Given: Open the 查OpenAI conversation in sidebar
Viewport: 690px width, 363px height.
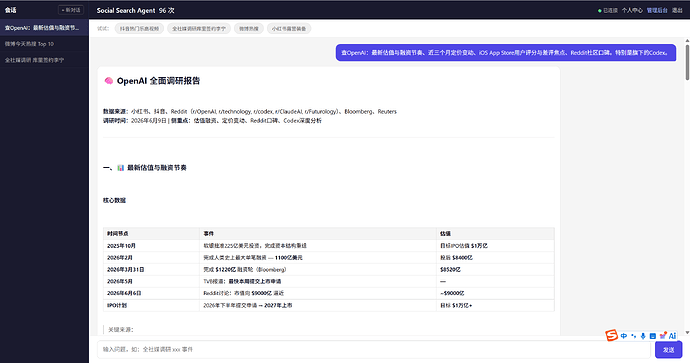Looking at the screenshot, I should click(x=44, y=28).
